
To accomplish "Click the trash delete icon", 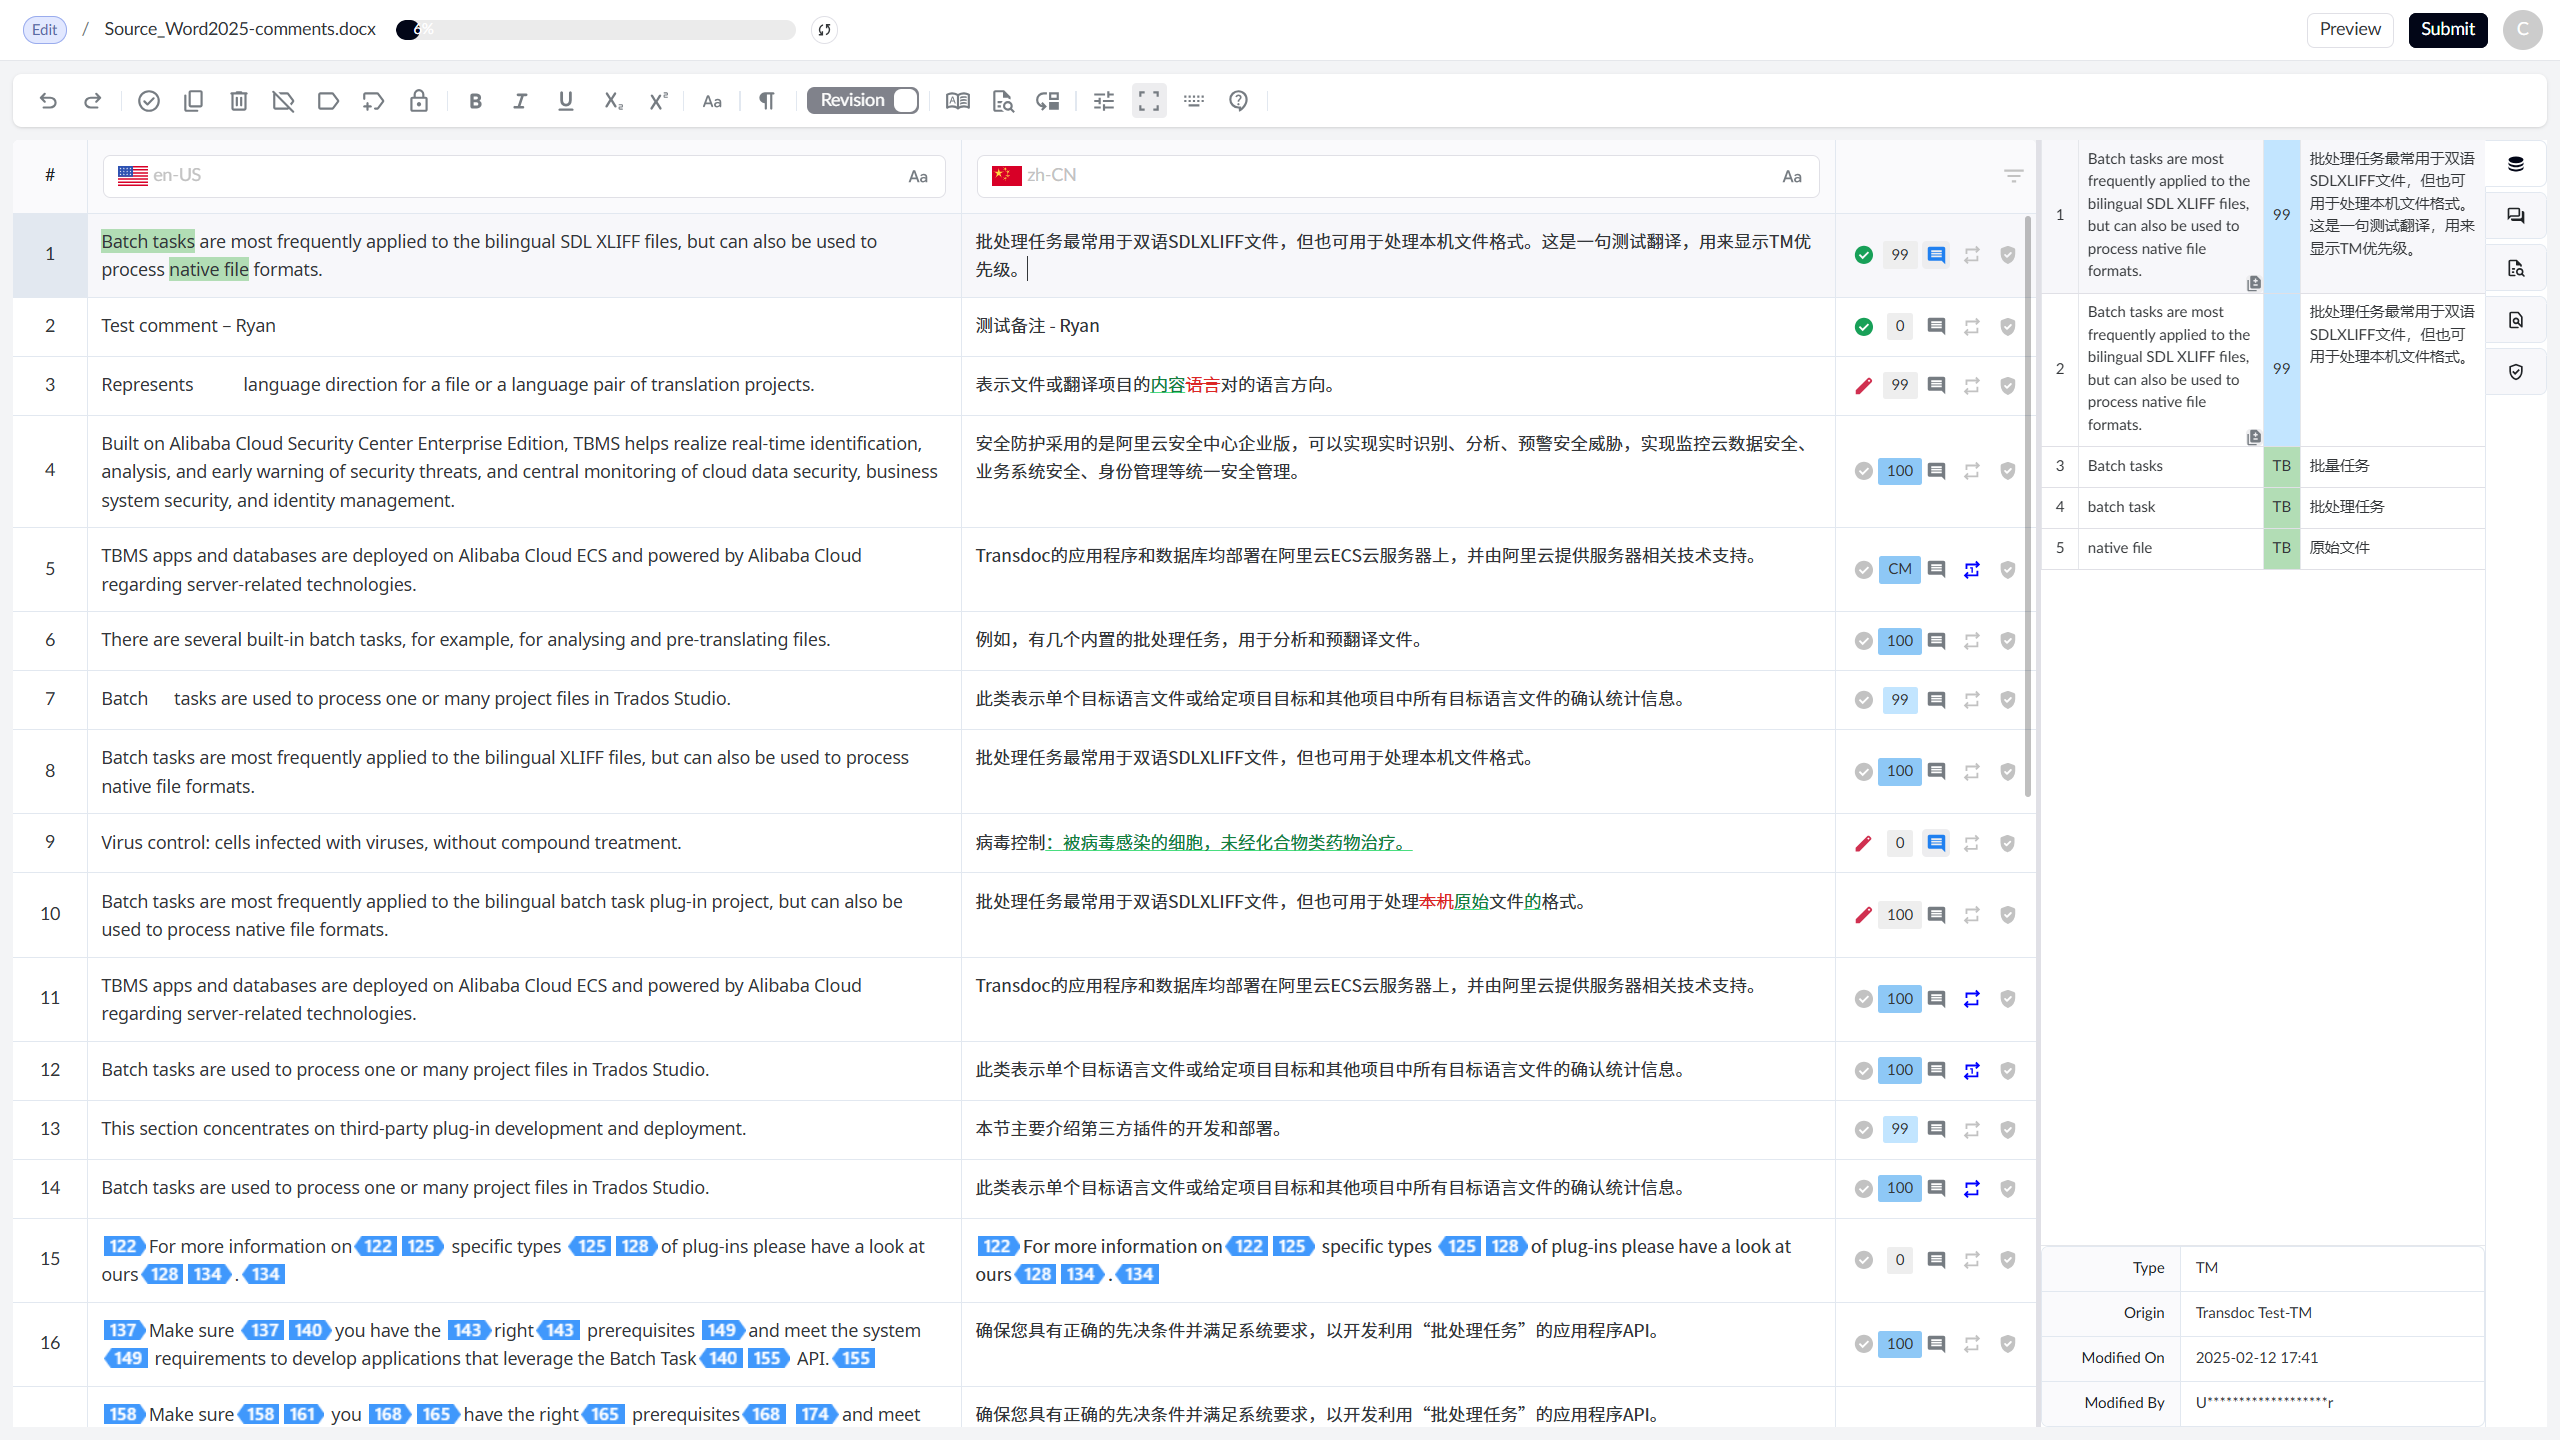I will pos(238,101).
